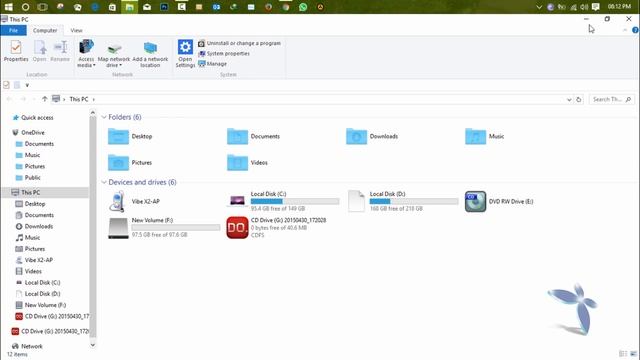Select OneDrive in the navigation pane
The width and height of the screenshot is (640, 360).
point(28,133)
